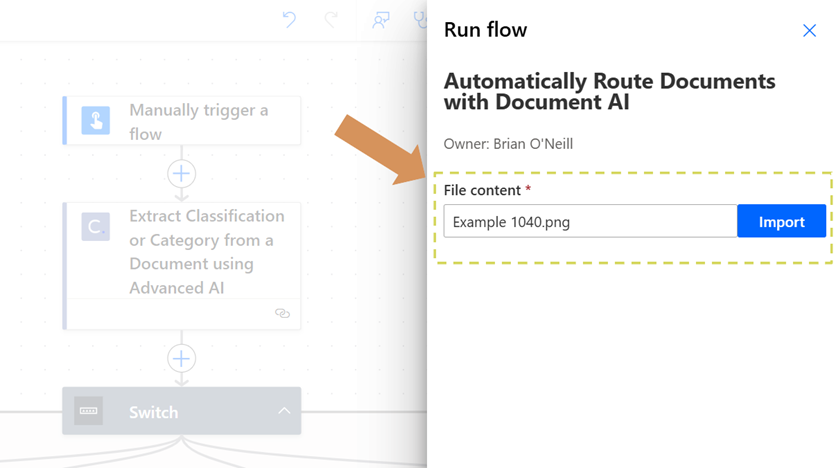
Task: Click the flow name heading in Run flow panel
Action: point(609,91)
